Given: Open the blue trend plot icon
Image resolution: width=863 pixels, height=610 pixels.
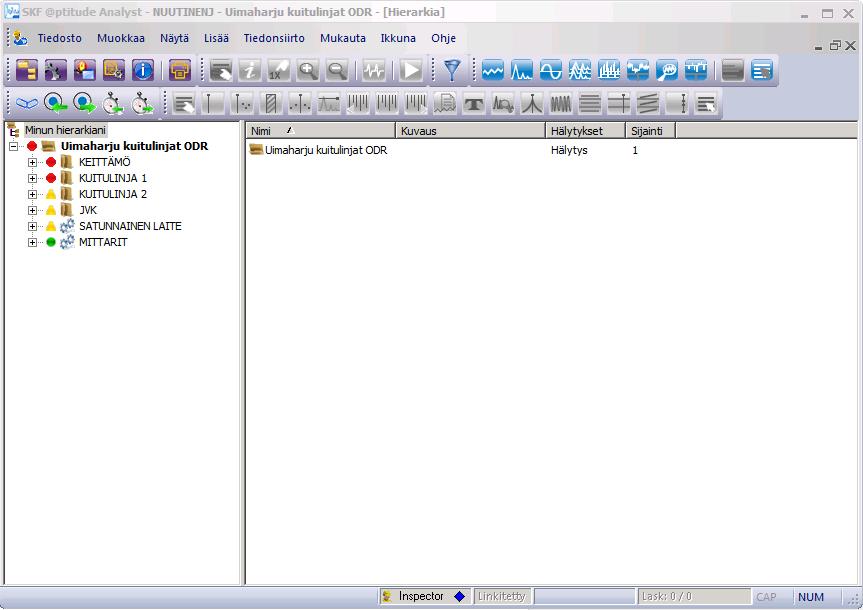Looking at the screenshot, I should coord(493,70).
